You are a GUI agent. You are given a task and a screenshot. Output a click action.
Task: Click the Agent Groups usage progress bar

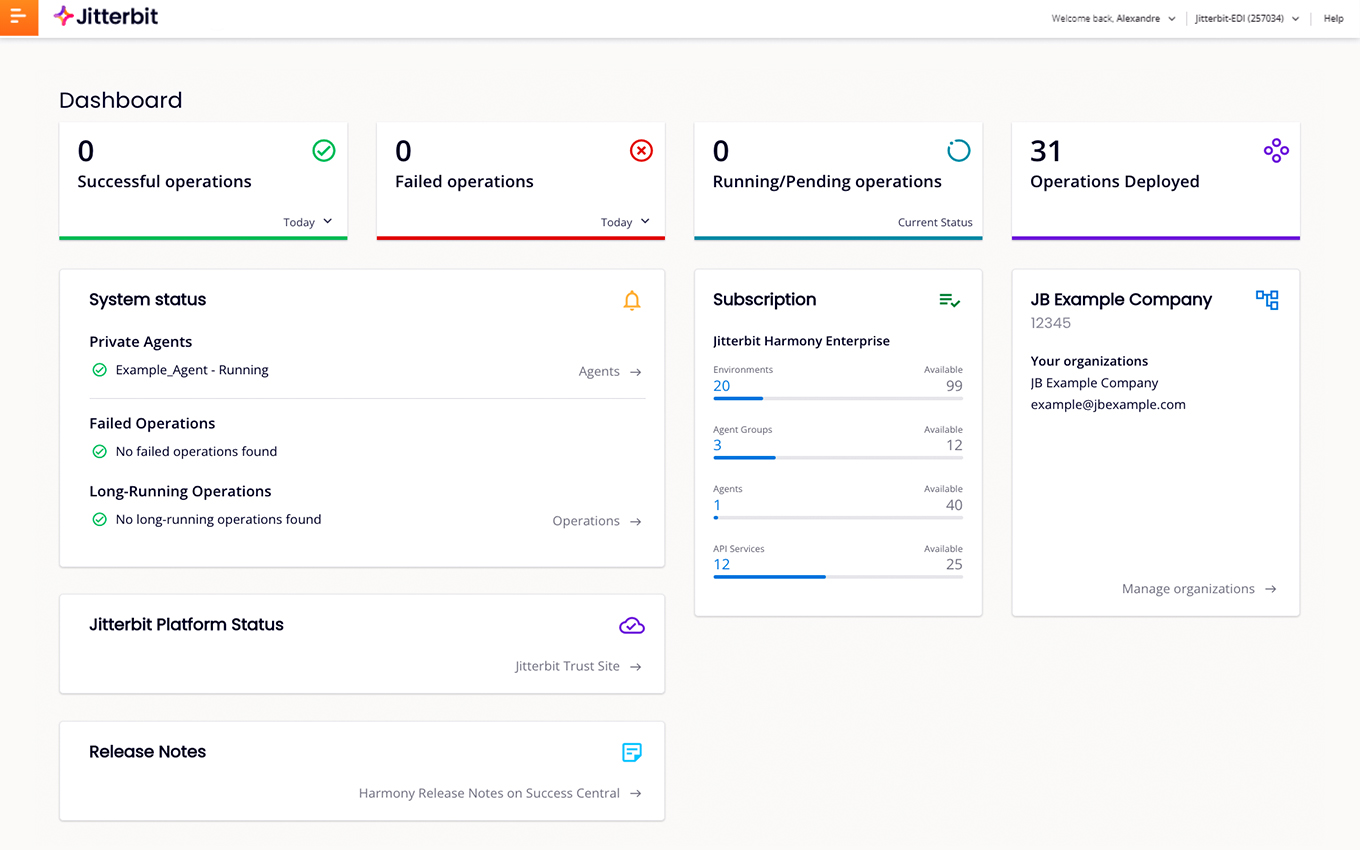tap(838, 458)
